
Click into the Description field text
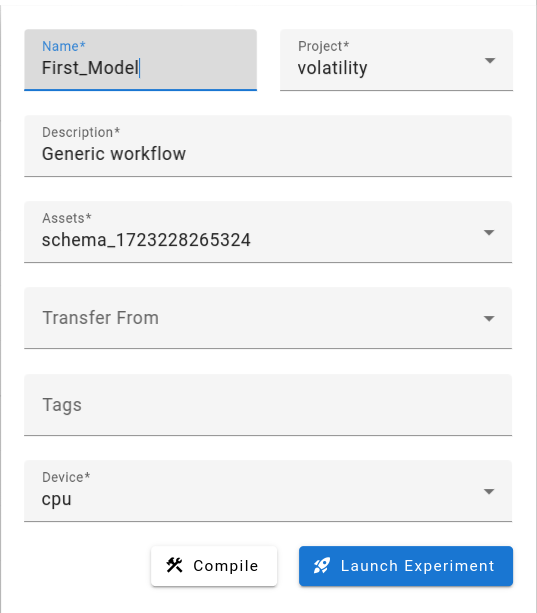click(114, 154)
